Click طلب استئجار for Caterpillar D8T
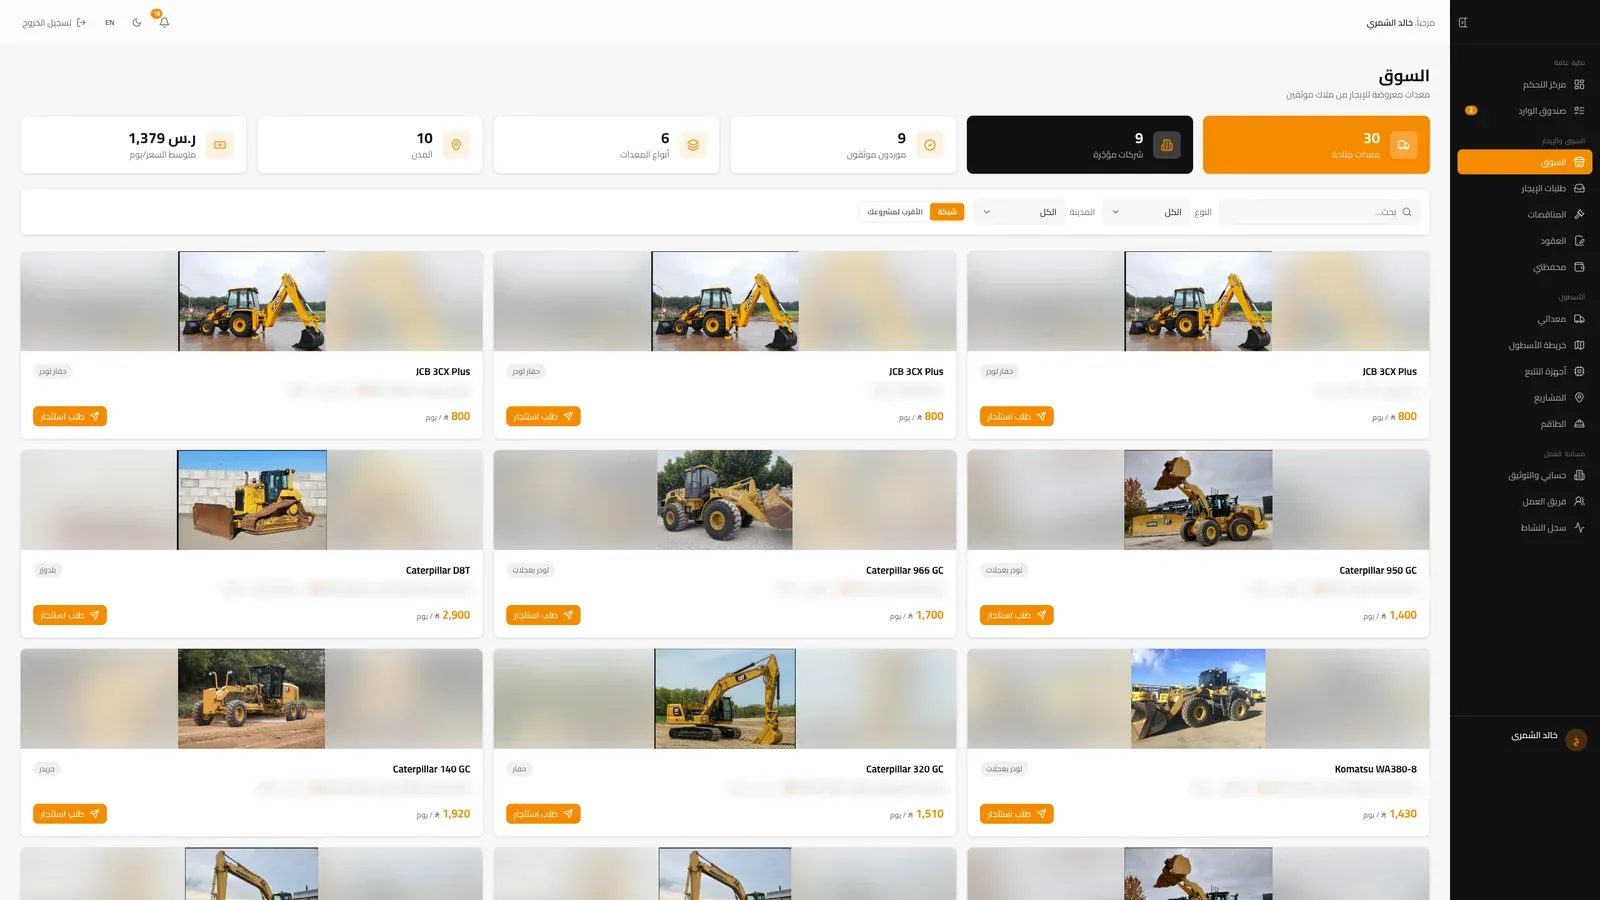 click(x=70, y=615)
